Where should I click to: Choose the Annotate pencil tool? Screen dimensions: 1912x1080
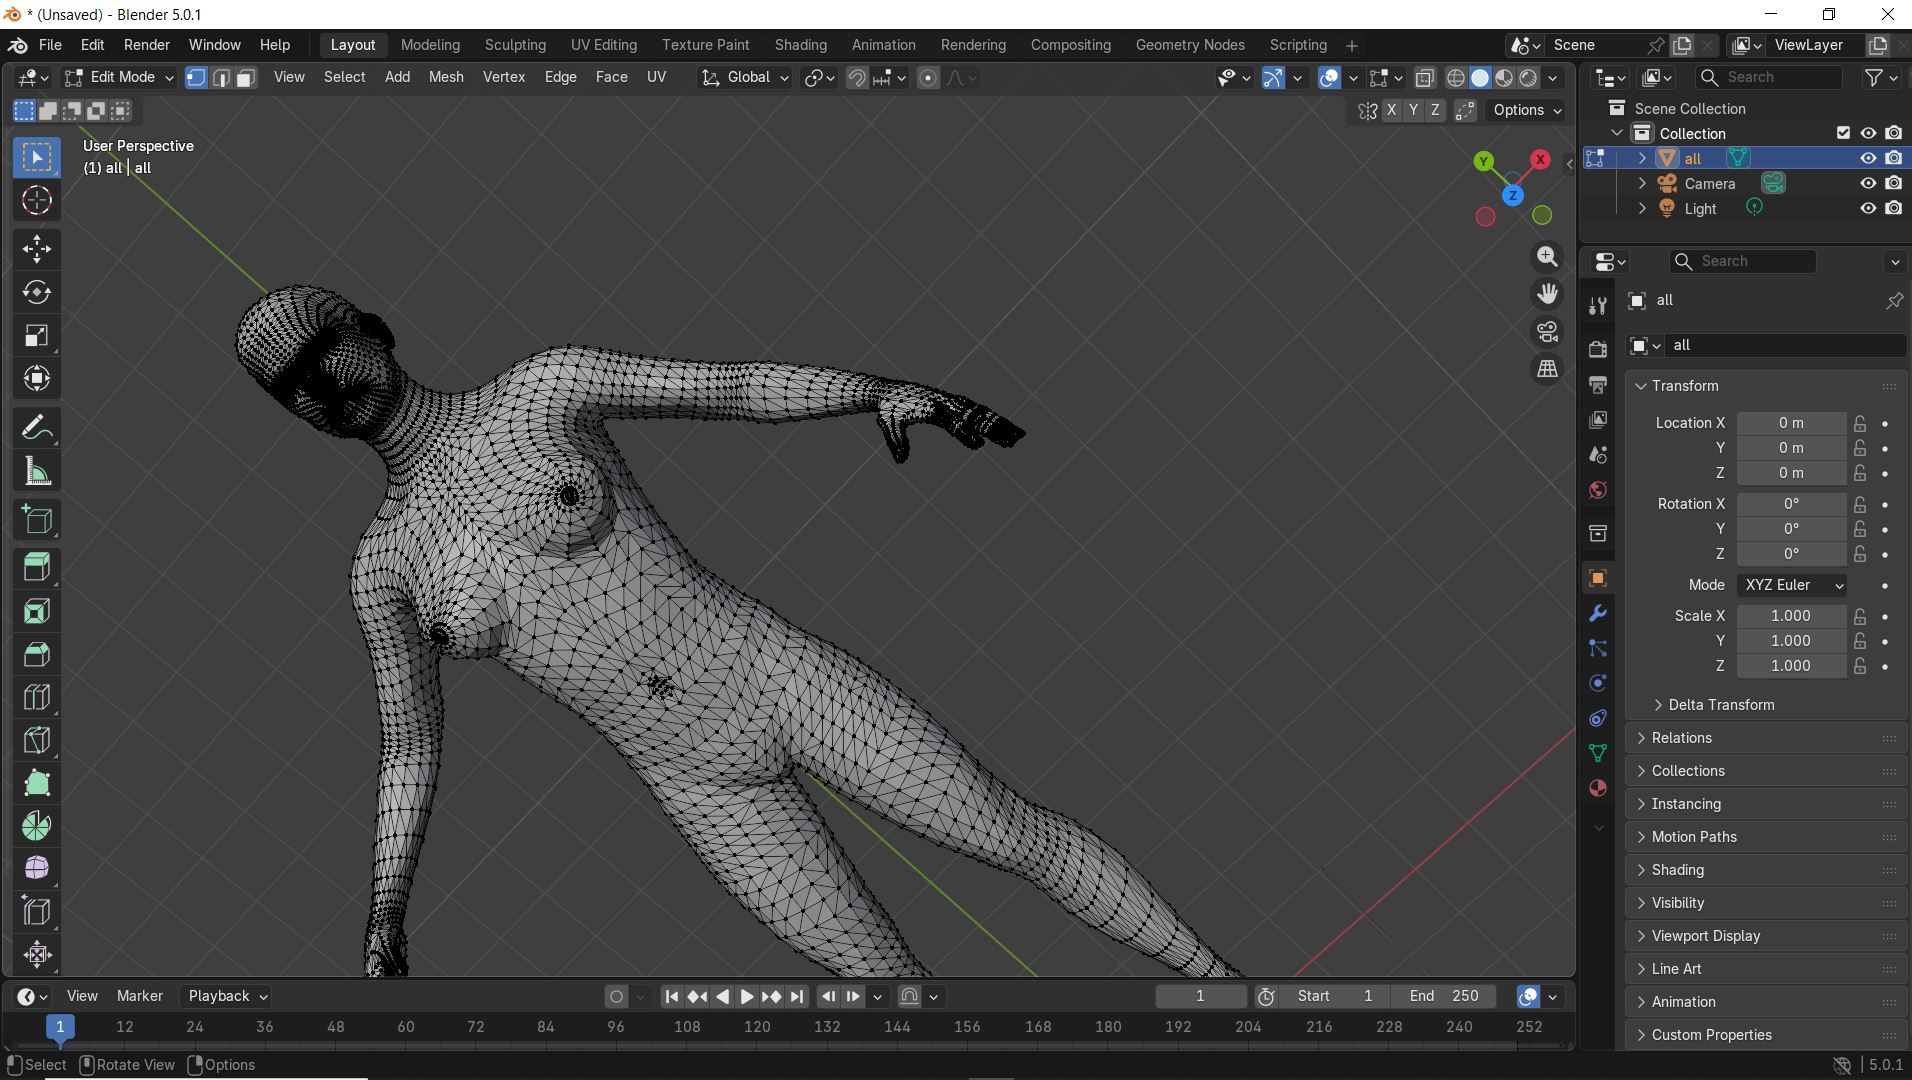[37, 428]
